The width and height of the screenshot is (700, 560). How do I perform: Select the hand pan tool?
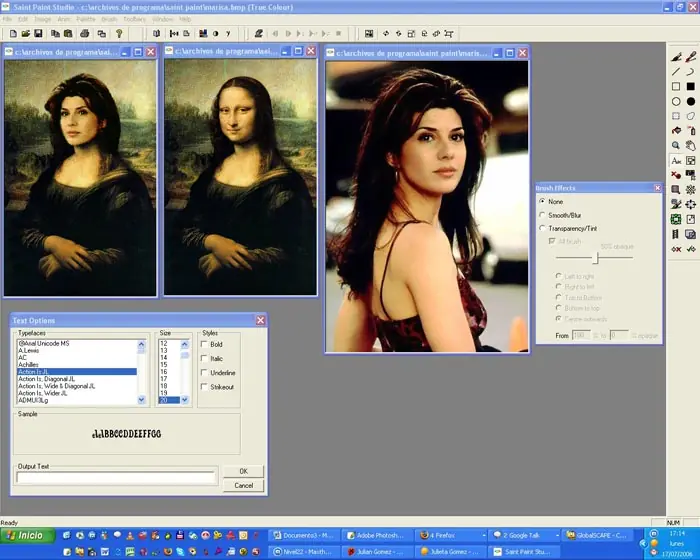coord(690,145)
